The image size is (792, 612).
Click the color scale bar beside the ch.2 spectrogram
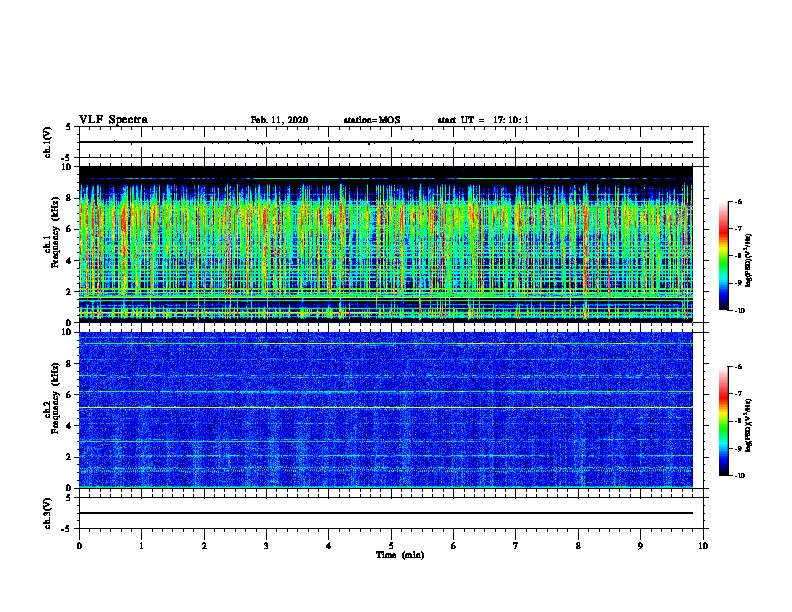724,421
